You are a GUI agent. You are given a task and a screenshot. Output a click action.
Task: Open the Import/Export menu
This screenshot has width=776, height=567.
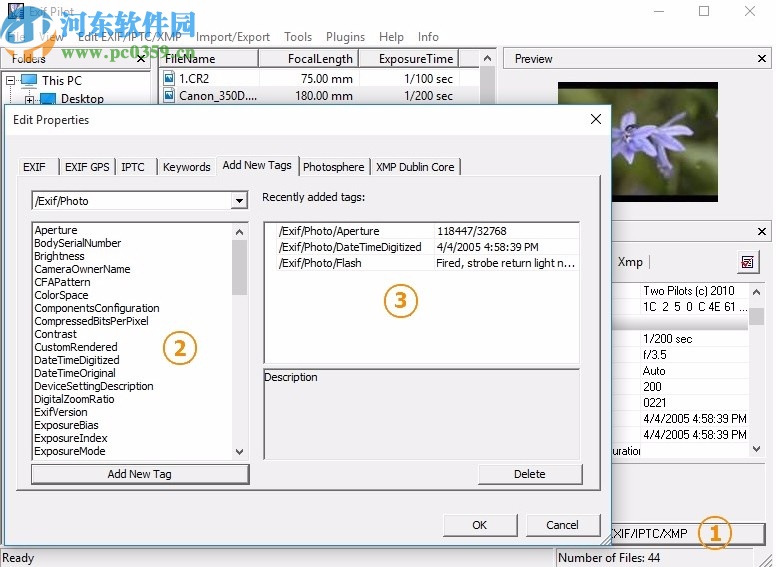(233, 37)
